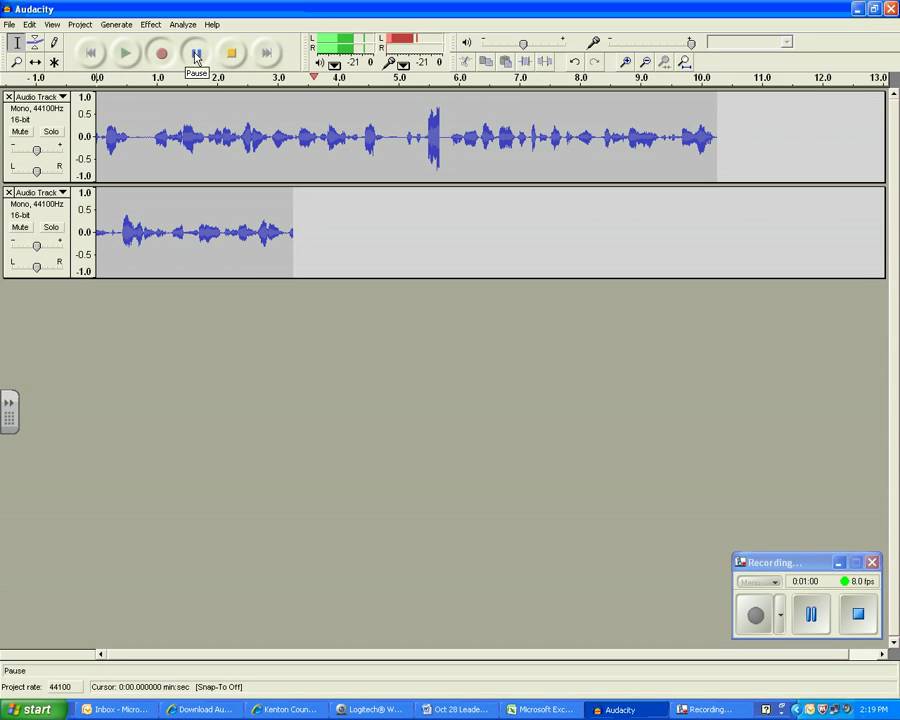Solo the first audio track
This screenshot has height=720, width=900.
click(x=51, y=131)
